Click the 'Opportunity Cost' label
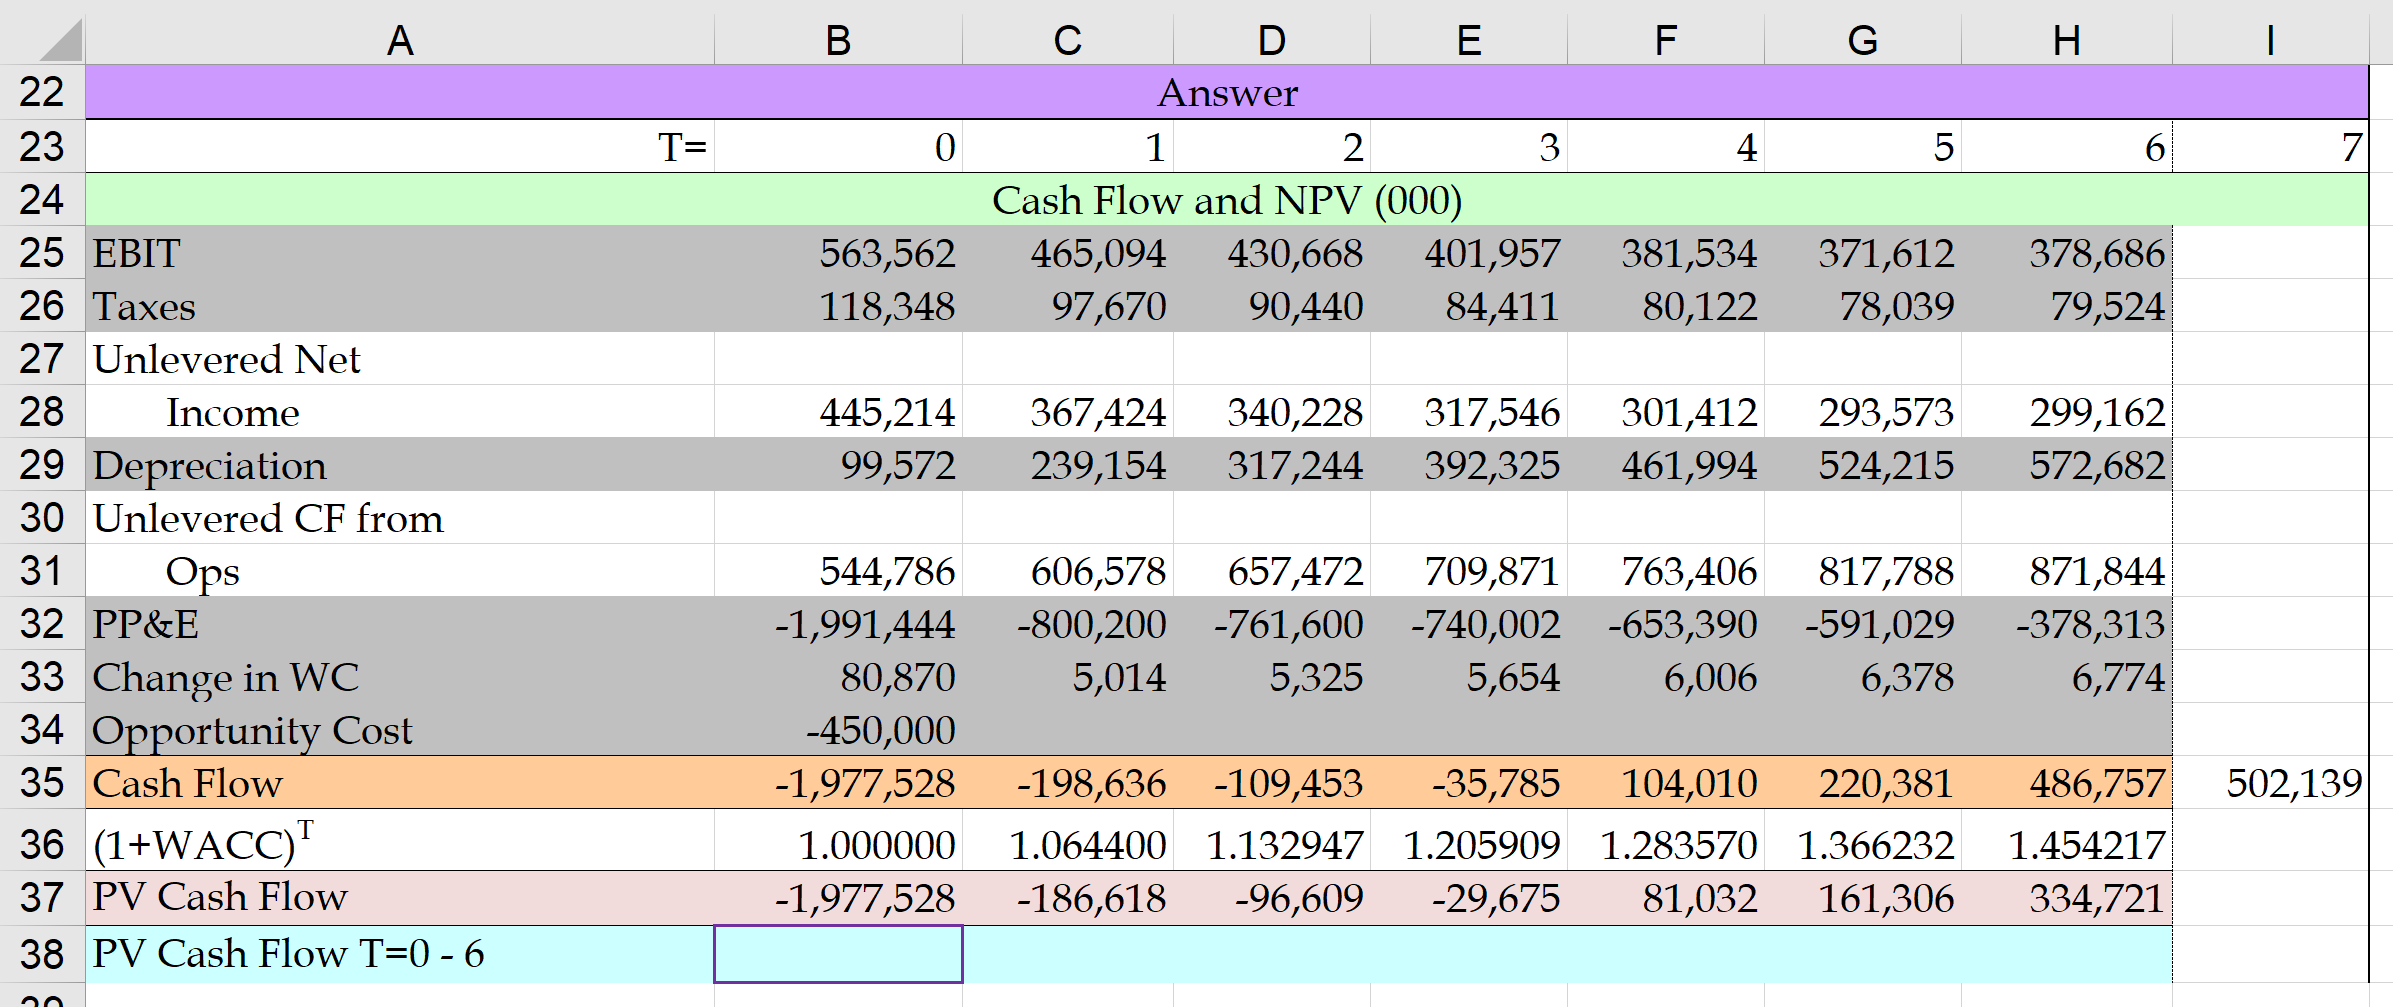Screen dimensions: 2393x1007 (252, 730)
